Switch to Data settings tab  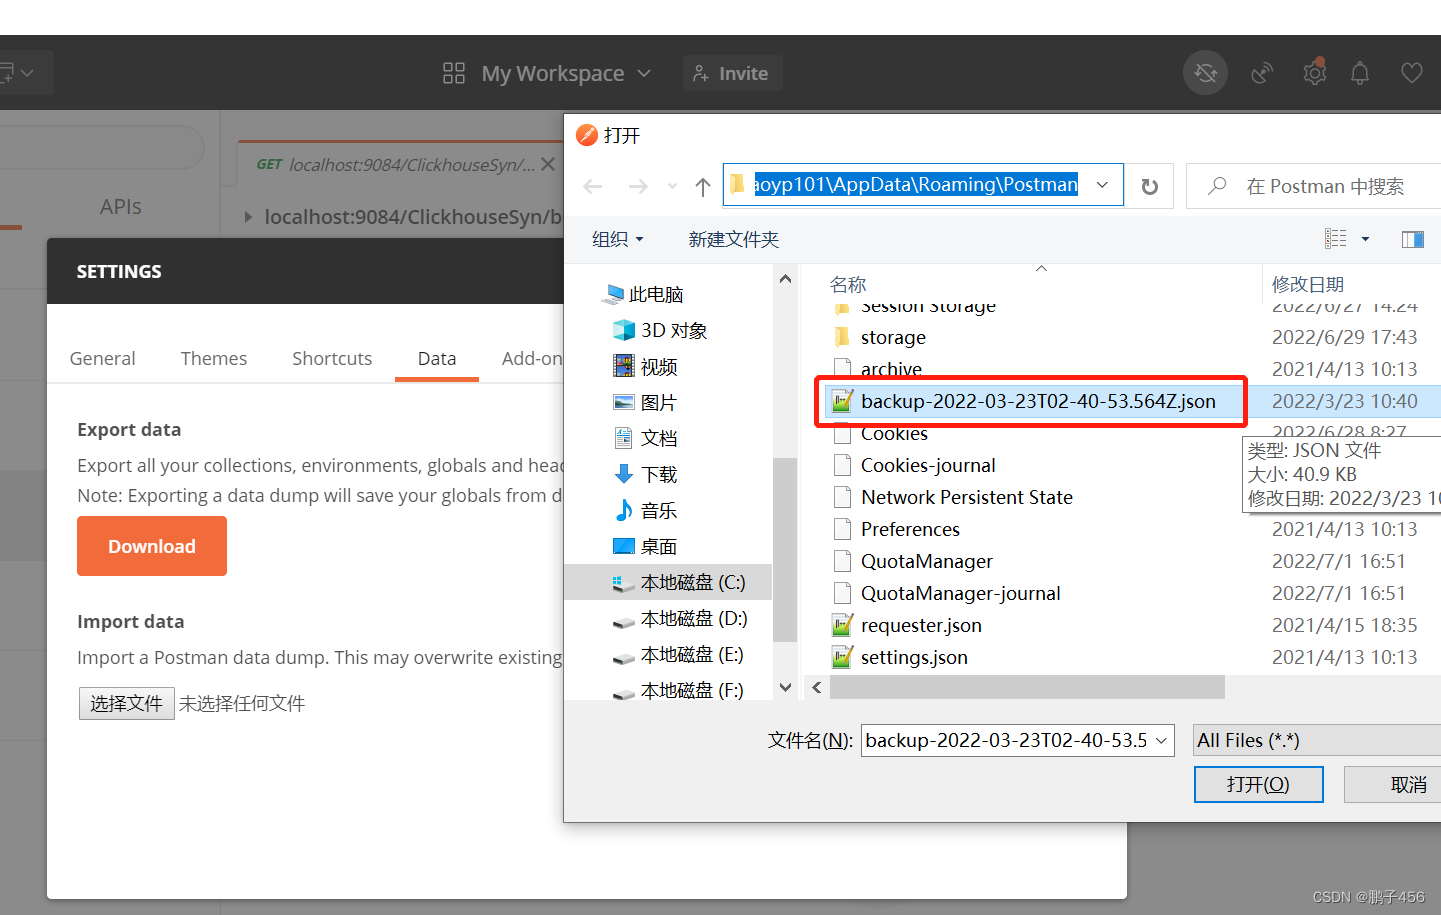(437, 358)
